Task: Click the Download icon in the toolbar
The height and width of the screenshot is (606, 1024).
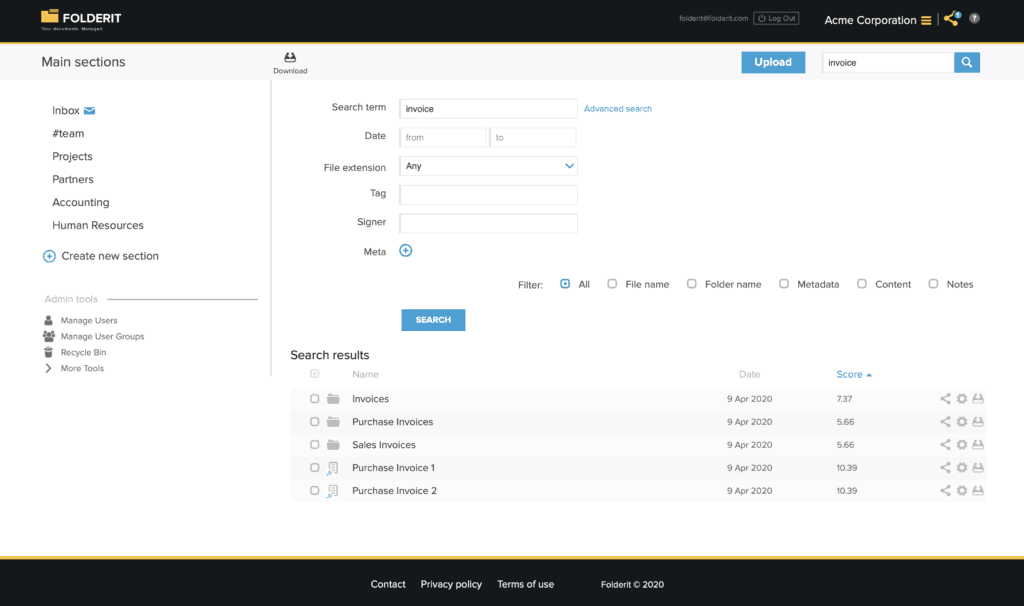Action: [x=290, y=58]
